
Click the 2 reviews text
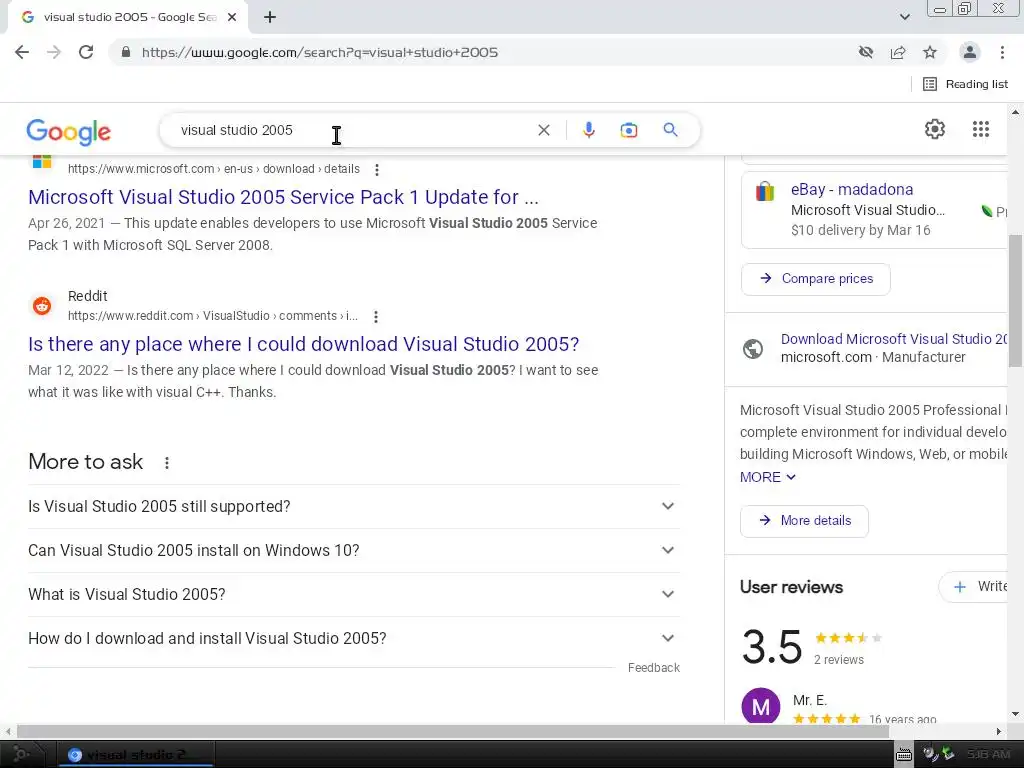[839, 660]
